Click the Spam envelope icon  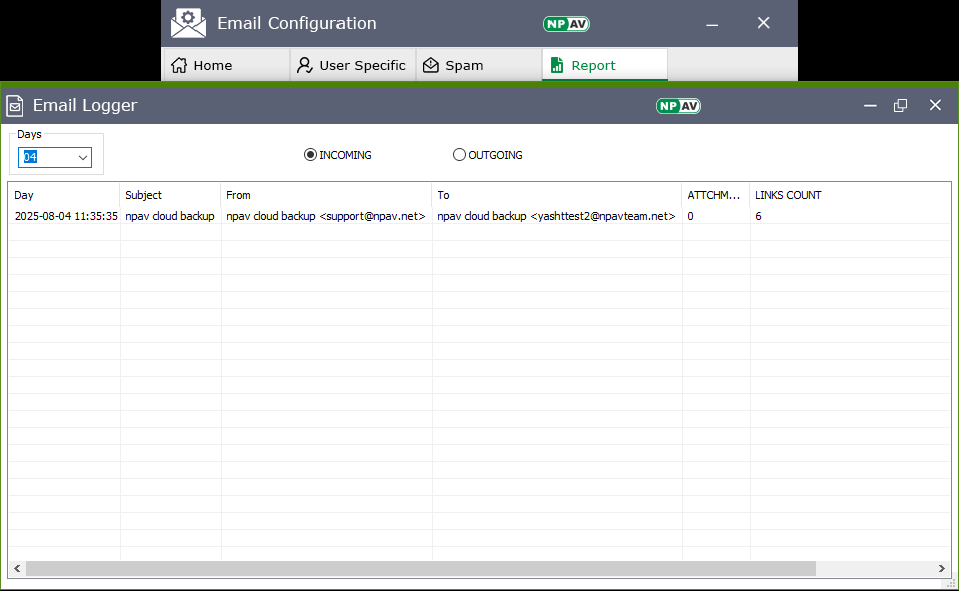tap(431, 65)
